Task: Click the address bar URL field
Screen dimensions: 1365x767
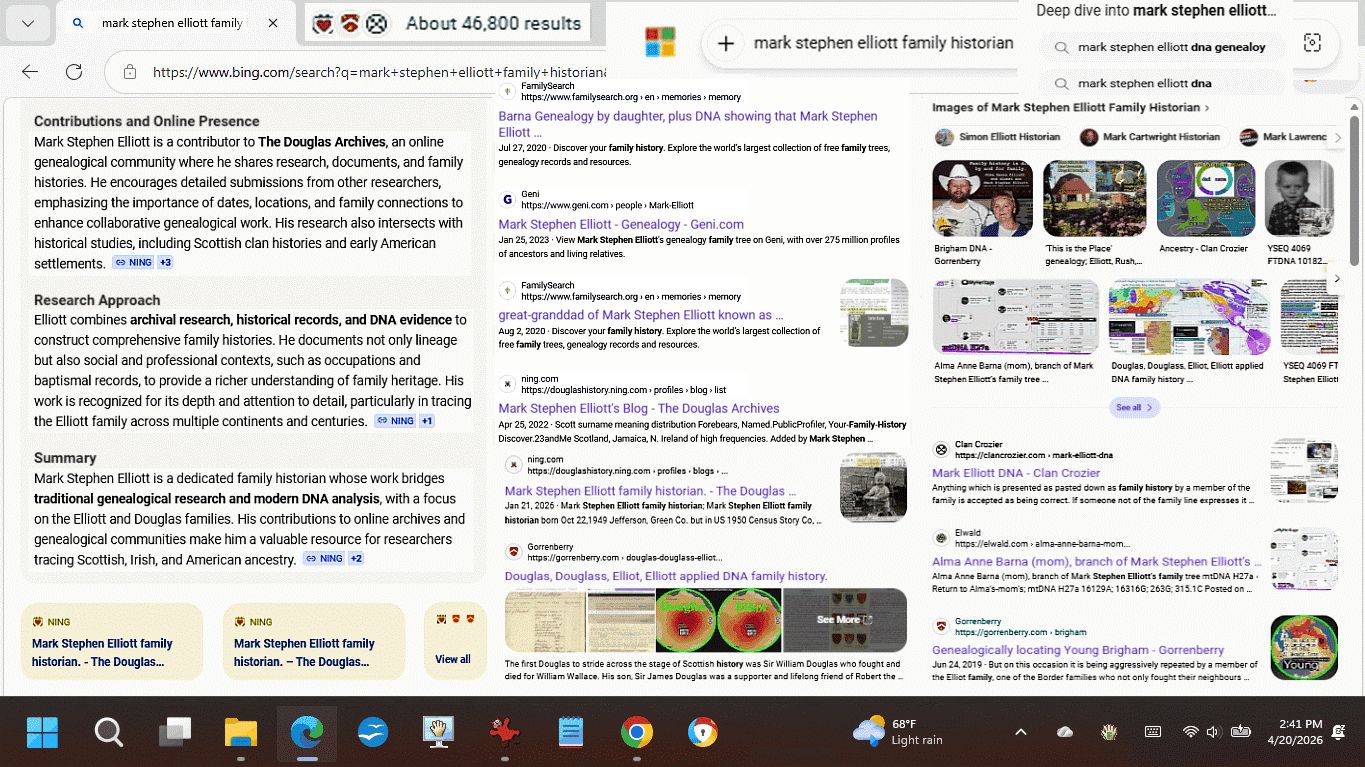Action: [380, 72]
